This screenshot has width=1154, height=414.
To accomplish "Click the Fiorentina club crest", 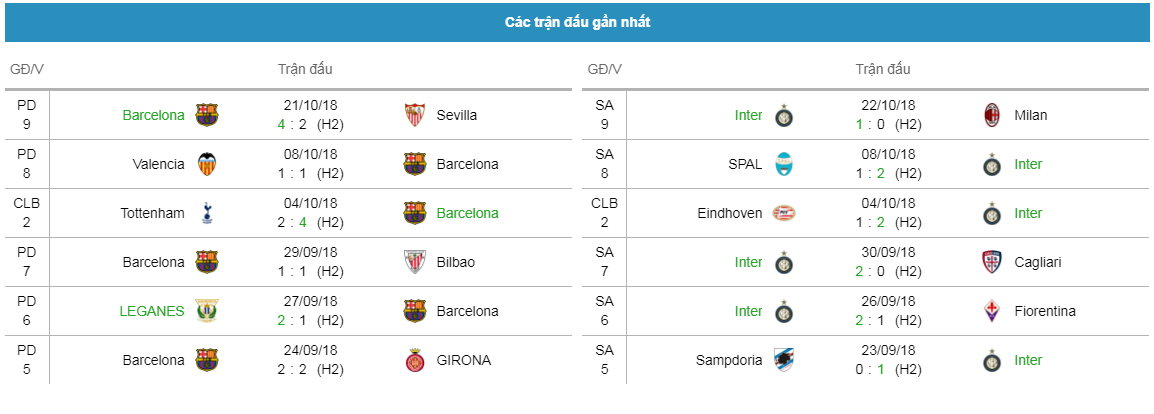I will click(x=993, y=311).
